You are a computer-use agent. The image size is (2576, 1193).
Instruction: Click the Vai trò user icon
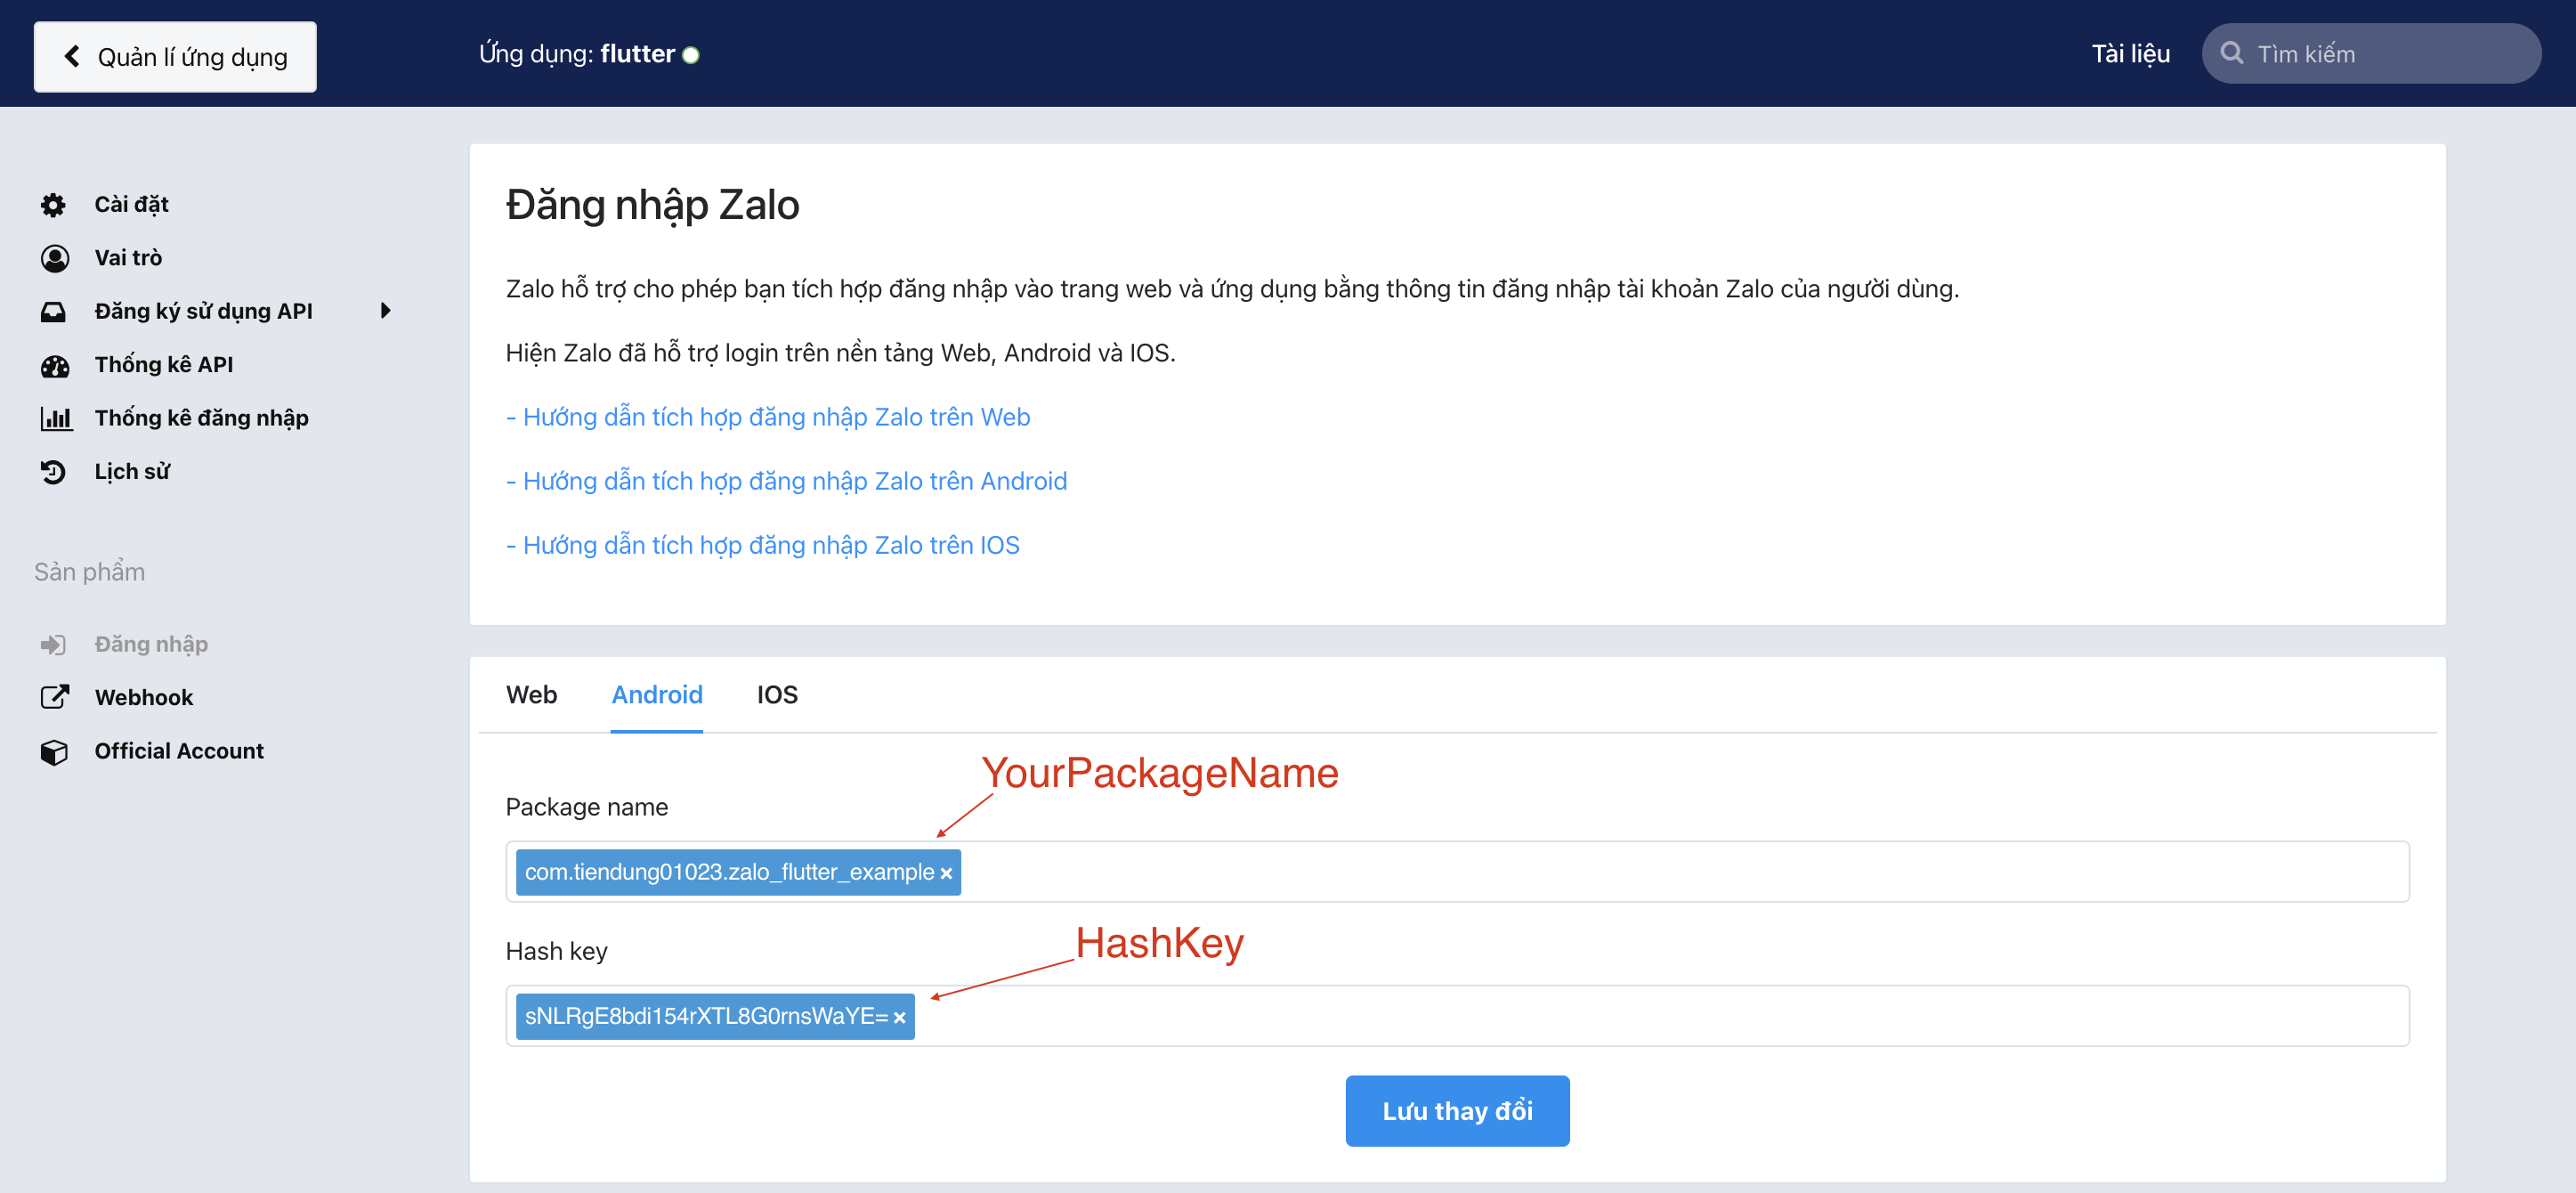coord(54,258)
